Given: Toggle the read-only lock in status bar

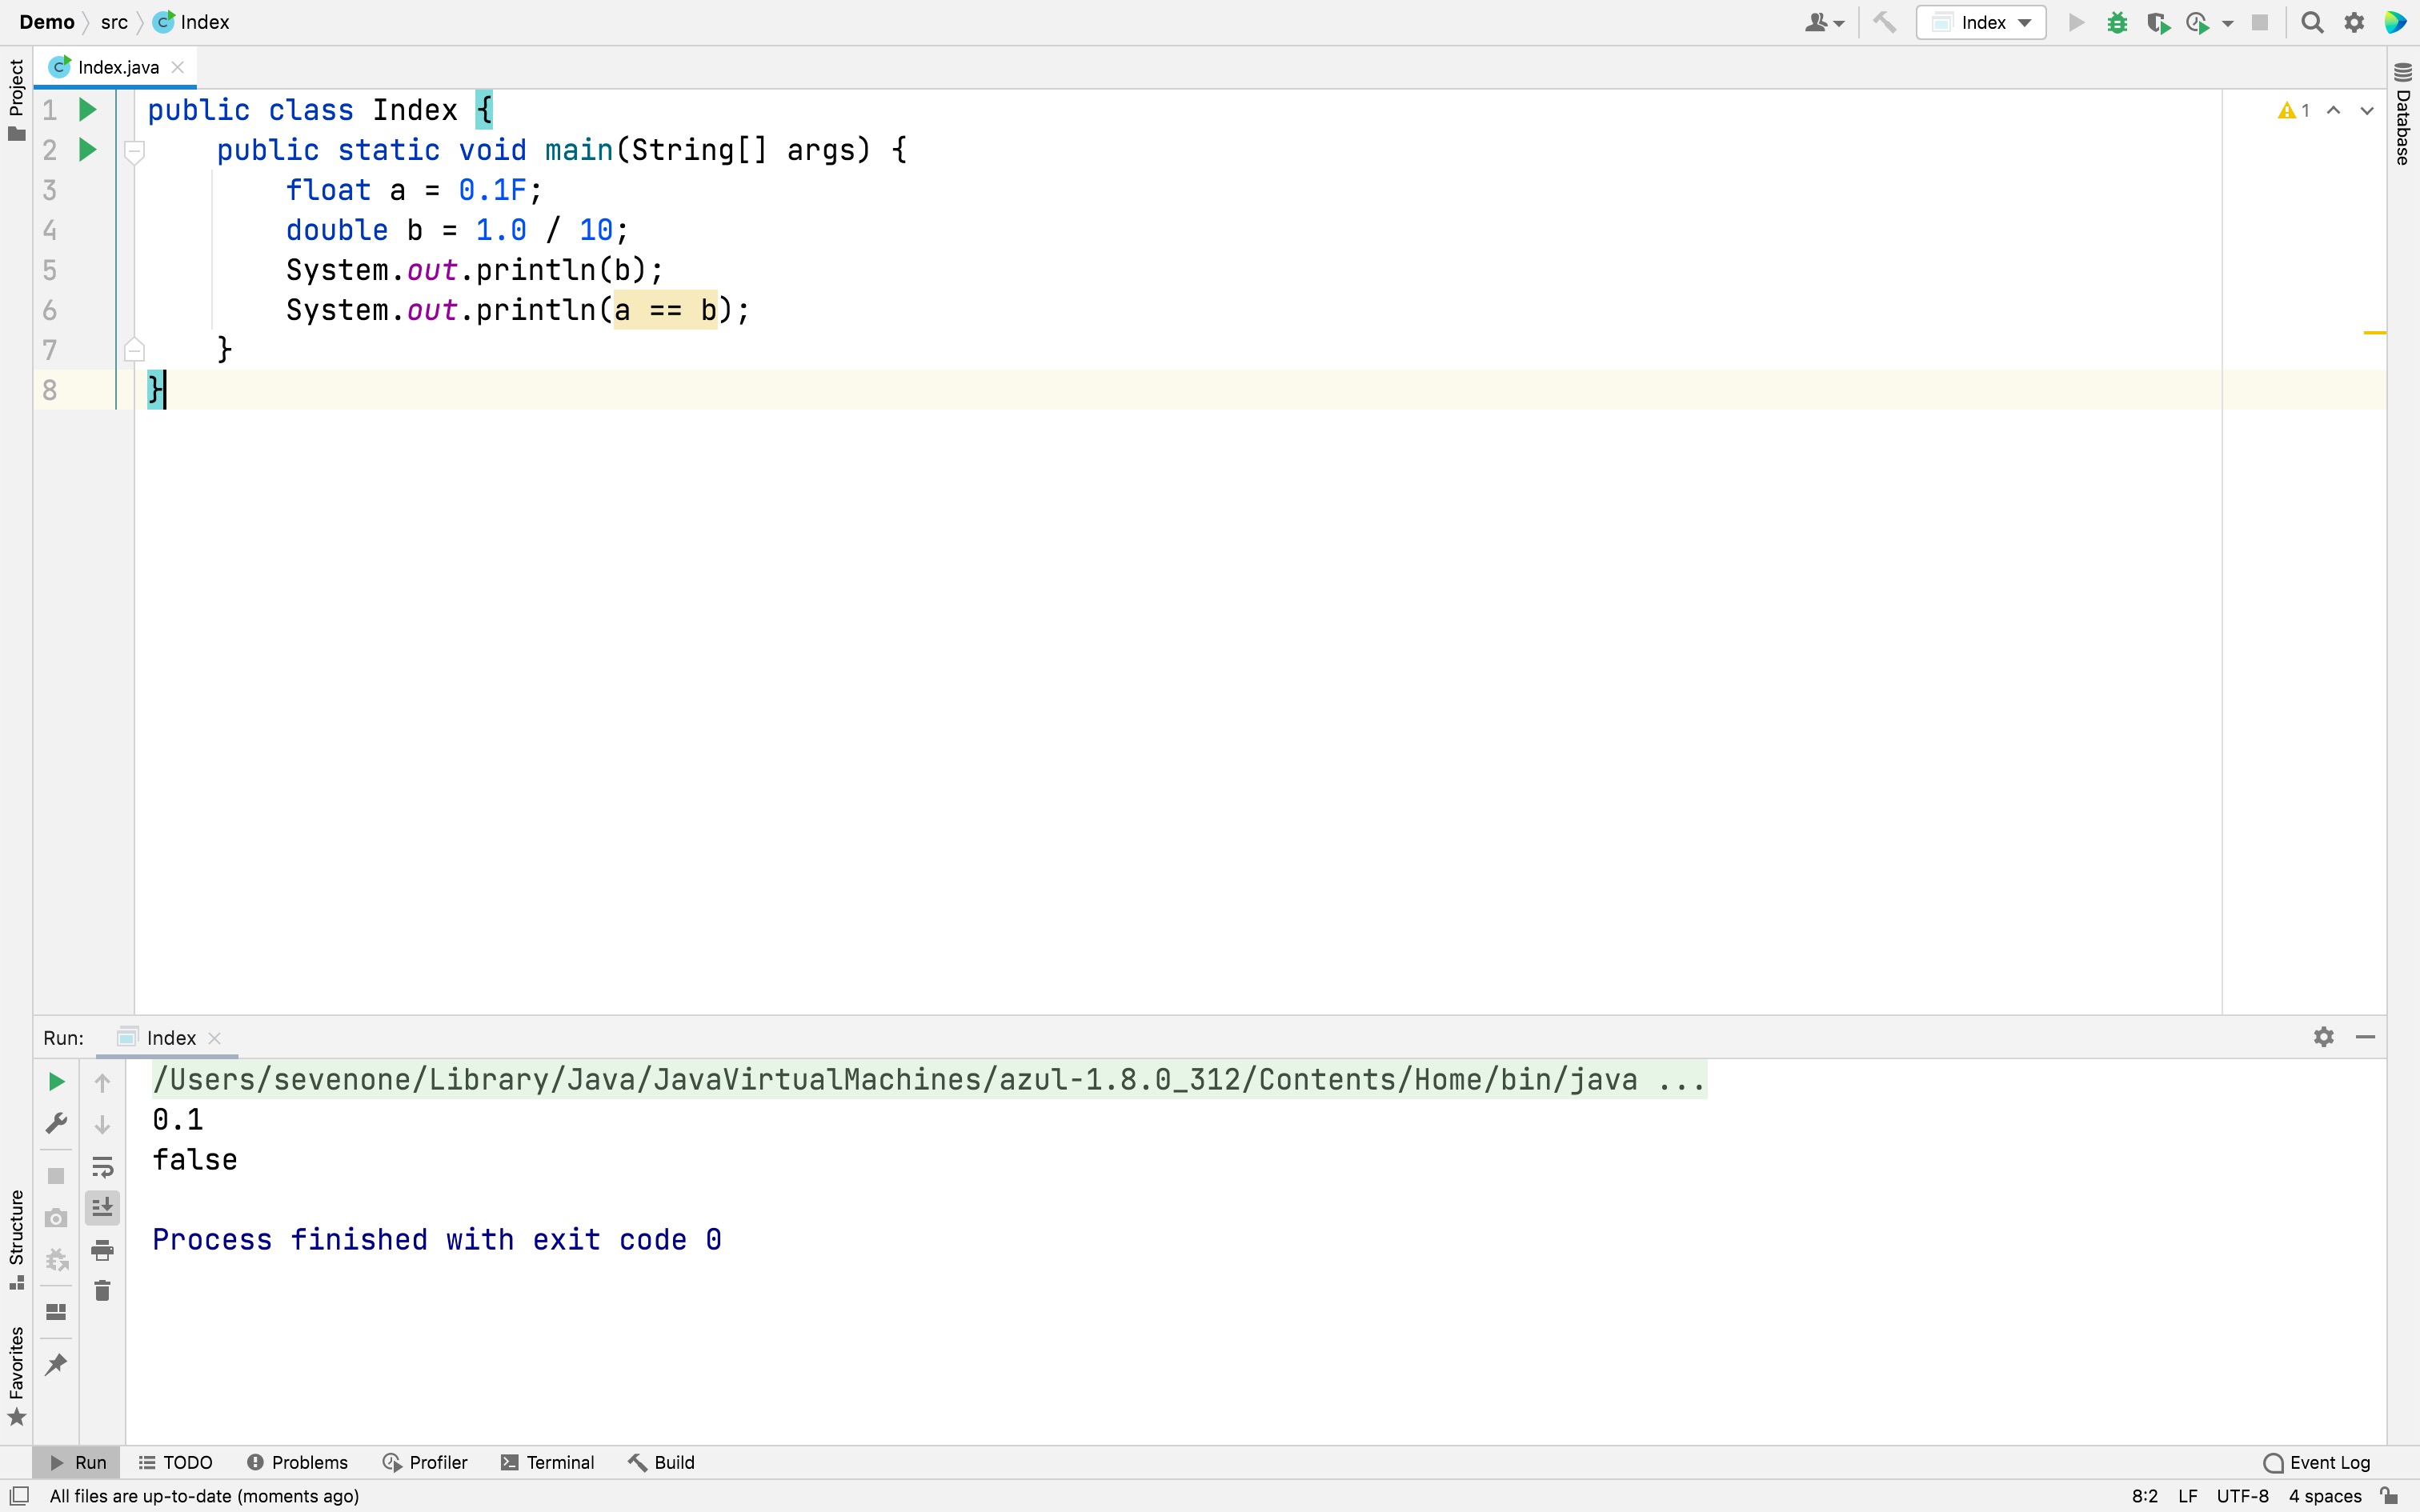Looking at the screenshot, I should tap(2390, 1496).
